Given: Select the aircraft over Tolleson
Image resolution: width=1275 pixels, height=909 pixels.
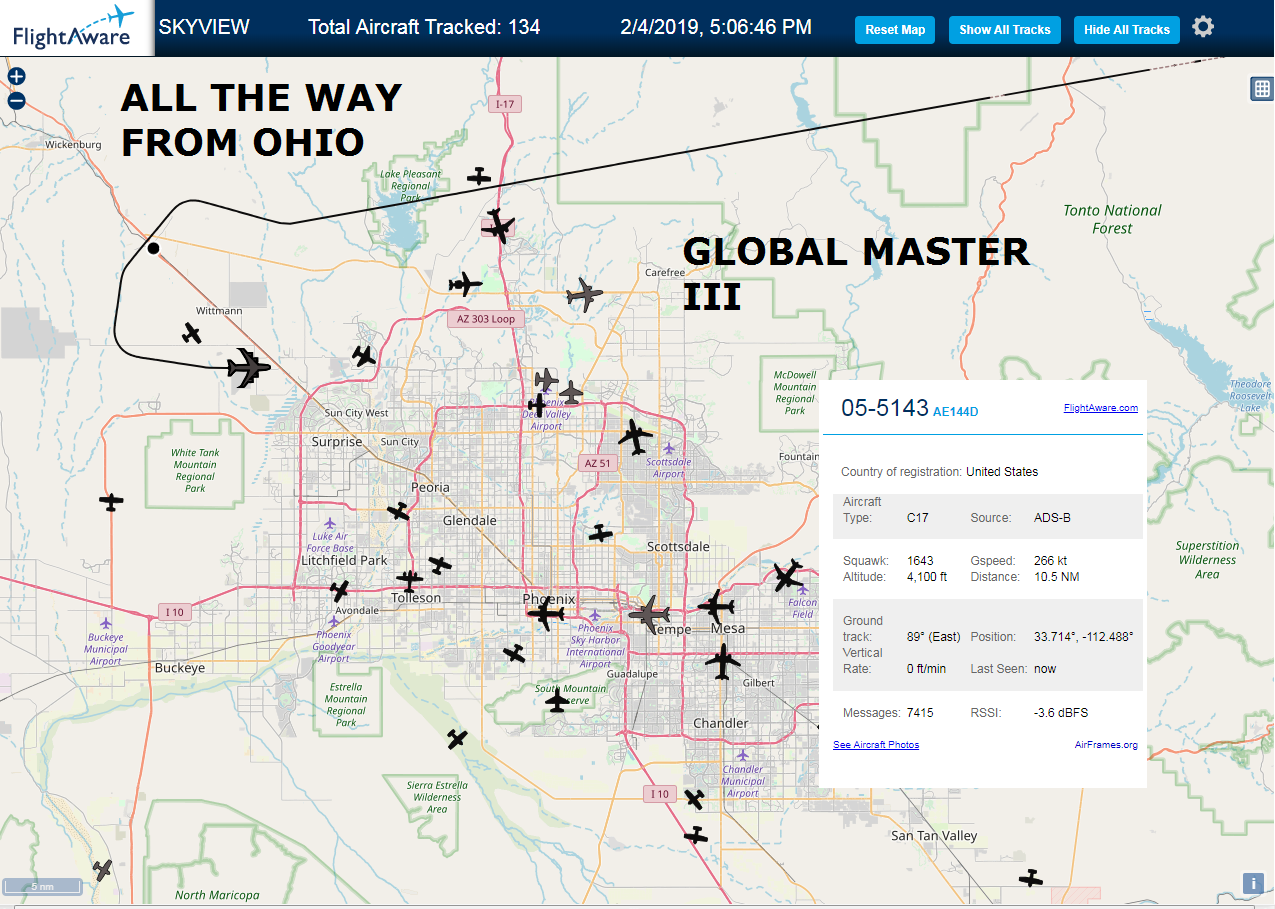Looking at the screenshot, I should coord(409,579).
